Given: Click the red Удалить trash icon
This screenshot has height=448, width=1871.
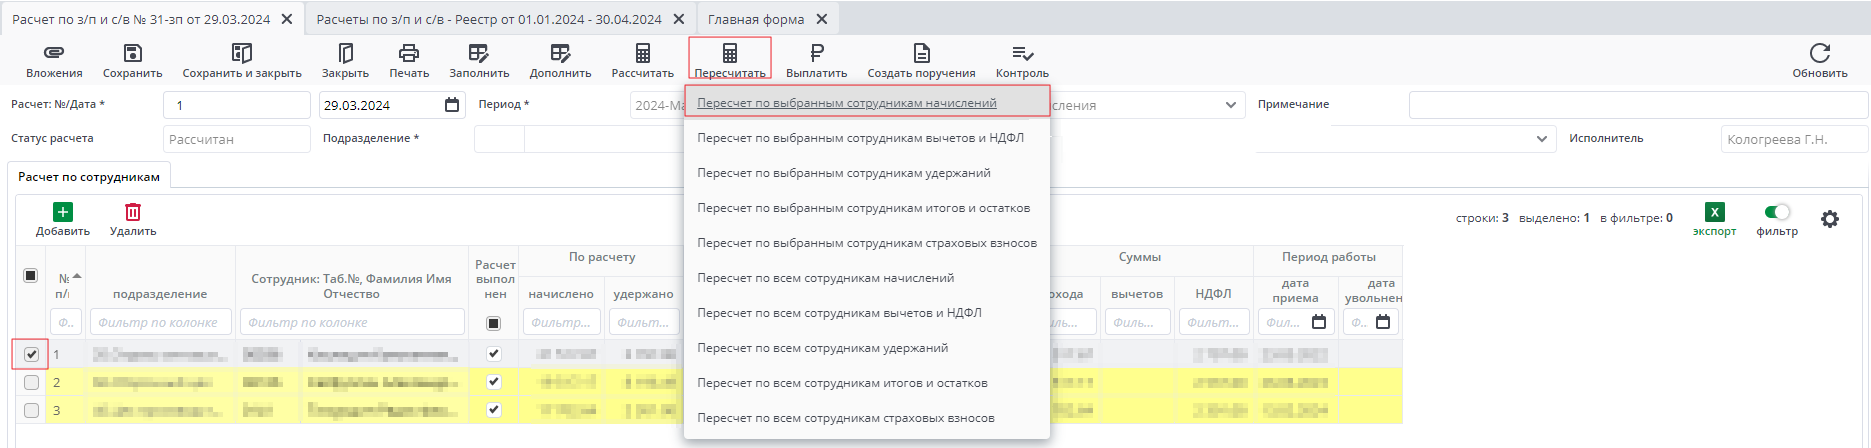Looking at the screenshot, I should (133, 212).
